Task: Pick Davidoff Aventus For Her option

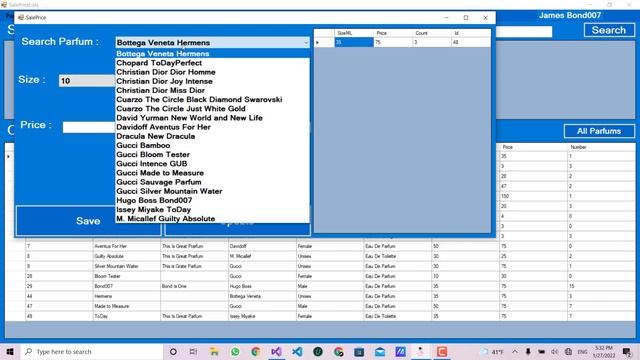Action: pos(212,127)
